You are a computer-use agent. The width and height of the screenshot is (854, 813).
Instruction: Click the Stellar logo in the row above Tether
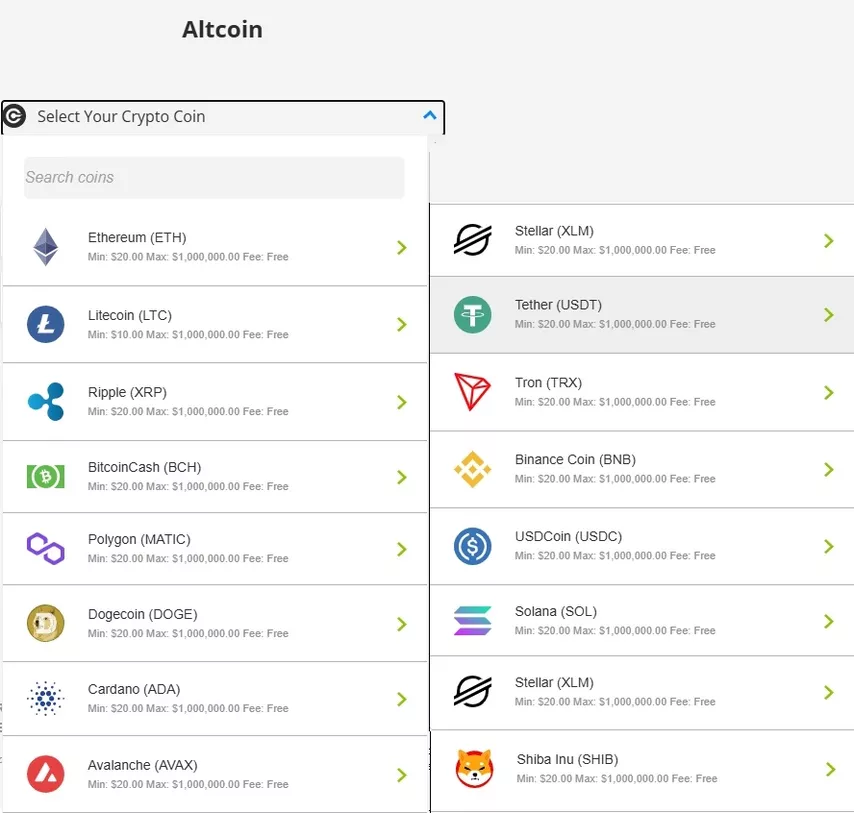(x=473, y=240)
